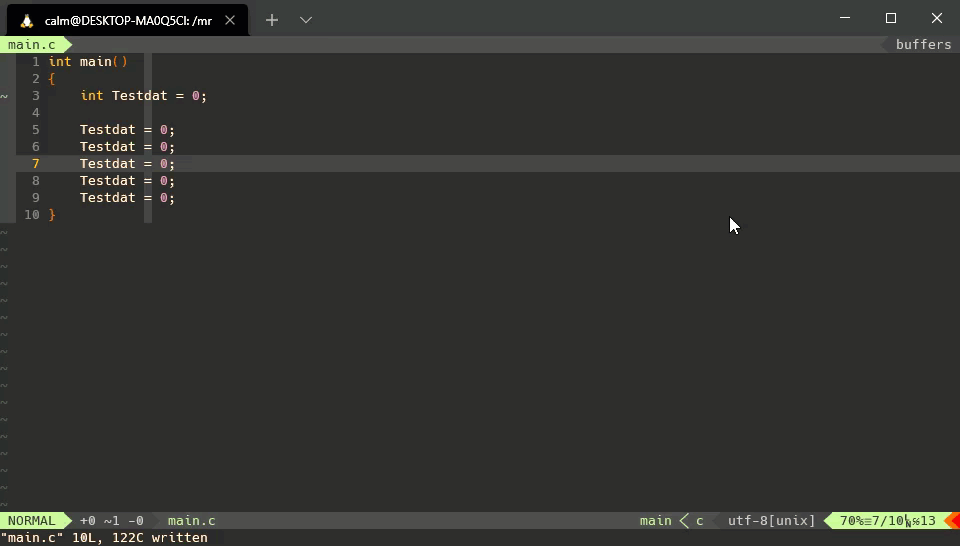Click 'int Testdat = 0;' on line 3

click(x=144, y=95)
